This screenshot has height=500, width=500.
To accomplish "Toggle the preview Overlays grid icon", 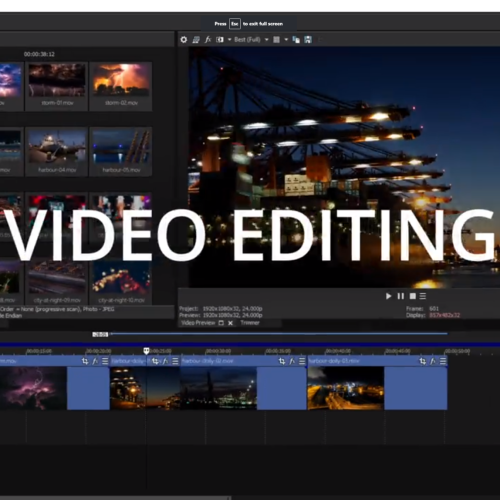I will pyautogui.click(x=276, y=40).
